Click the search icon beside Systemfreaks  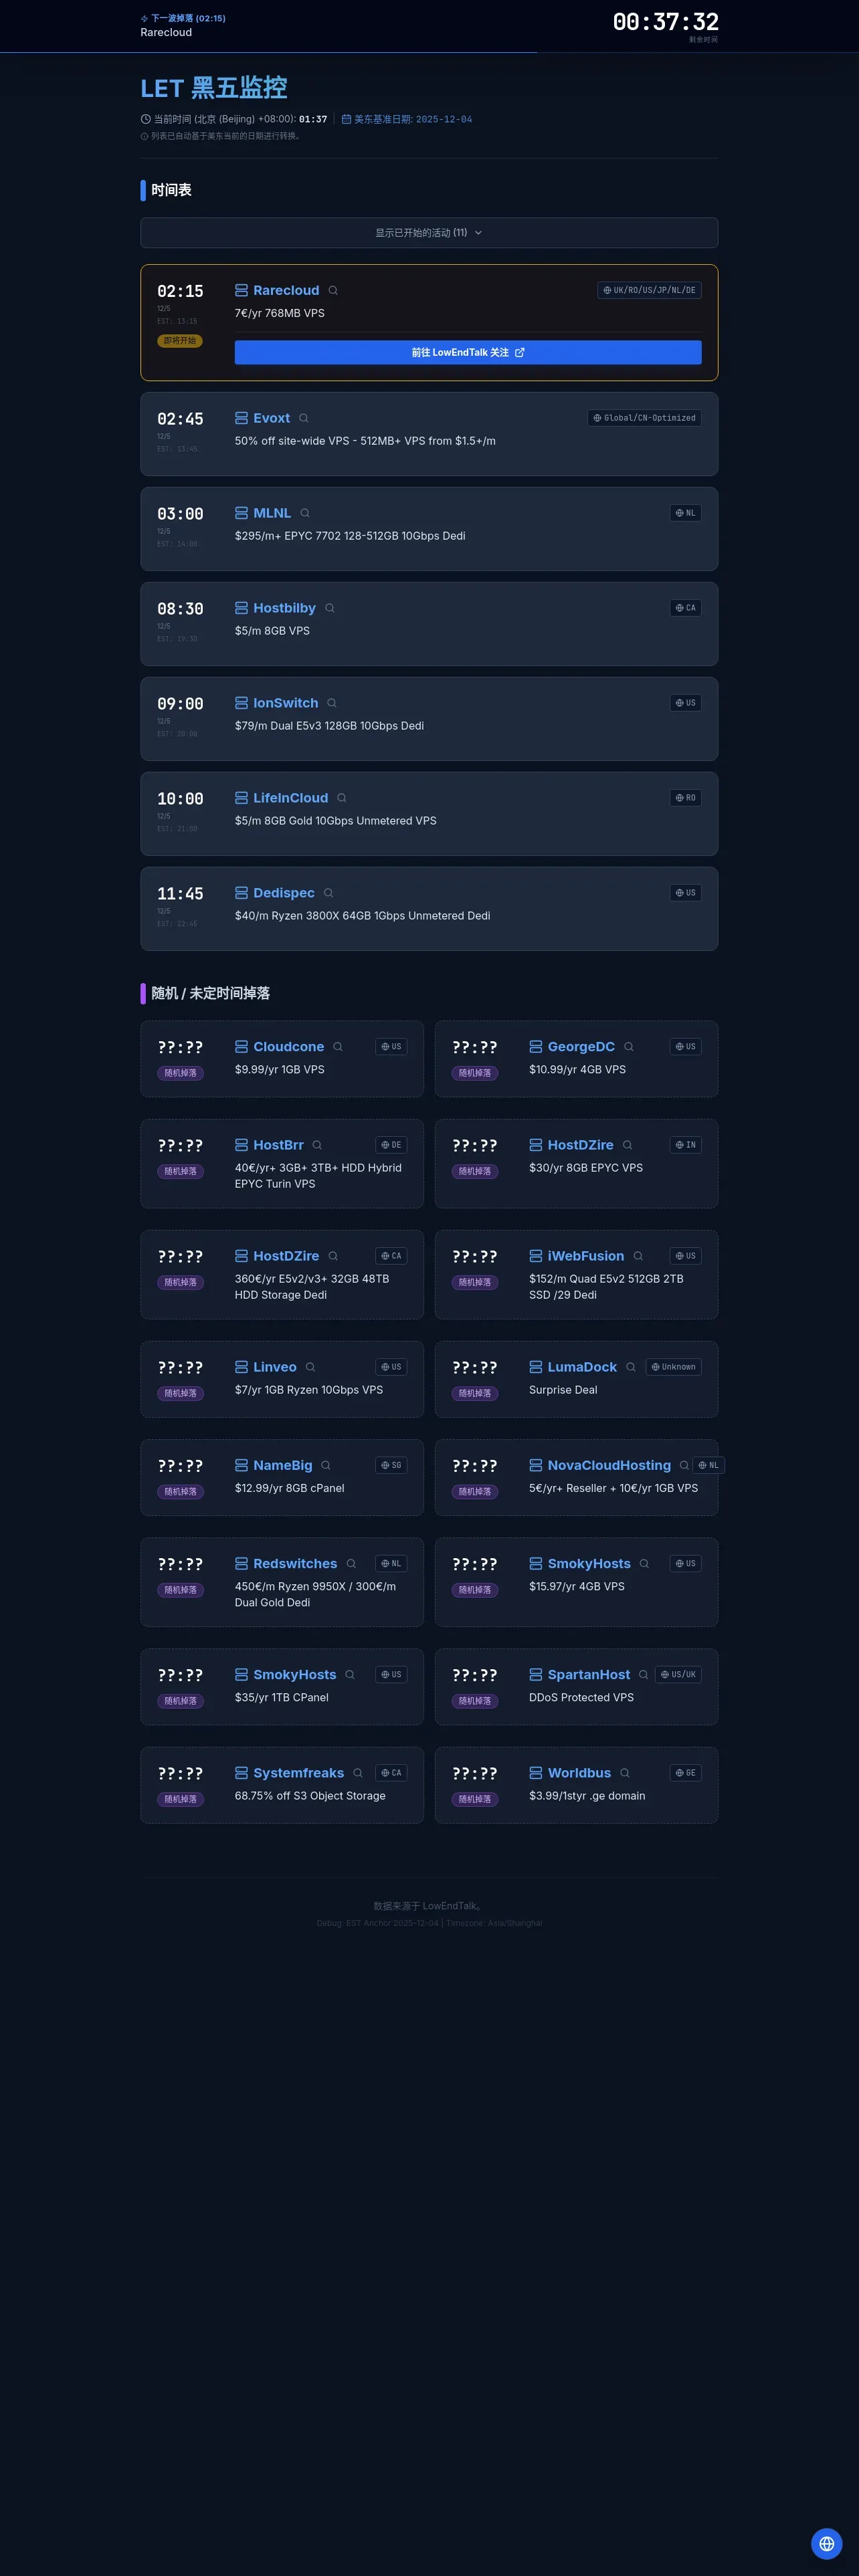358,1773
